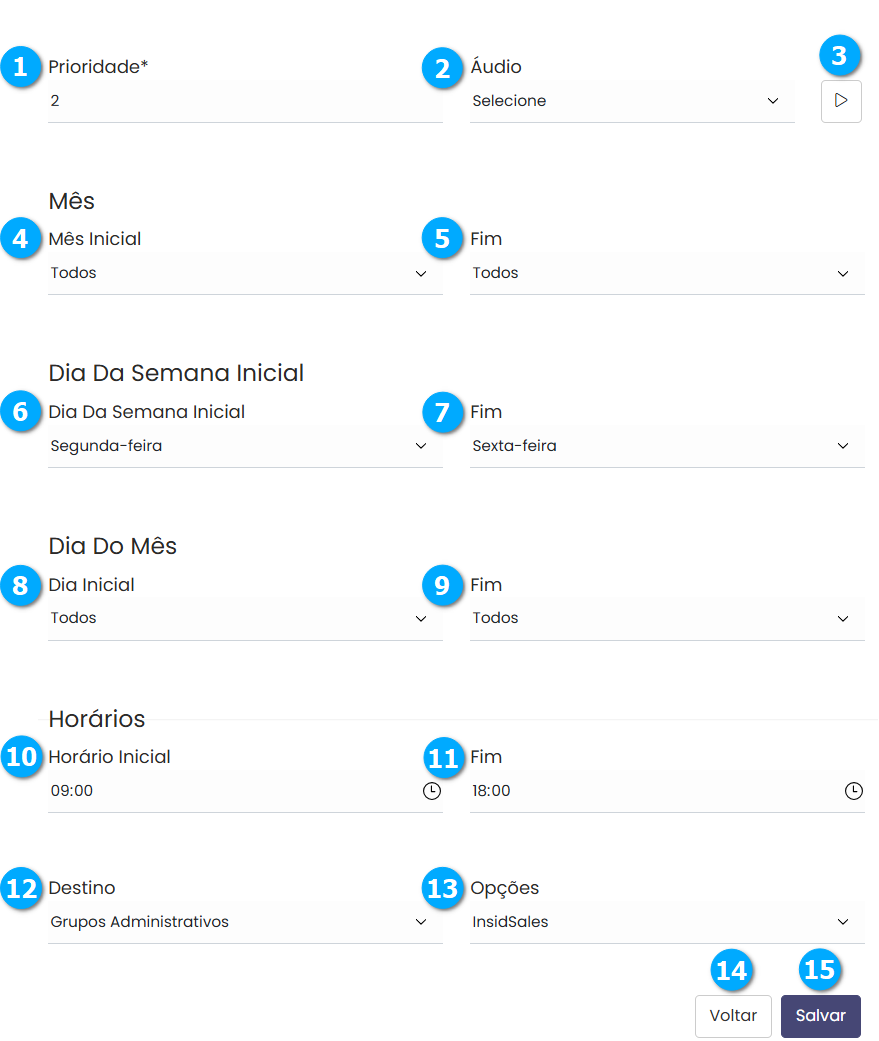Viewport: 879px width, 1041px height.
Task: Save the form with Salvar button
Action: [x=820, y=1016]
